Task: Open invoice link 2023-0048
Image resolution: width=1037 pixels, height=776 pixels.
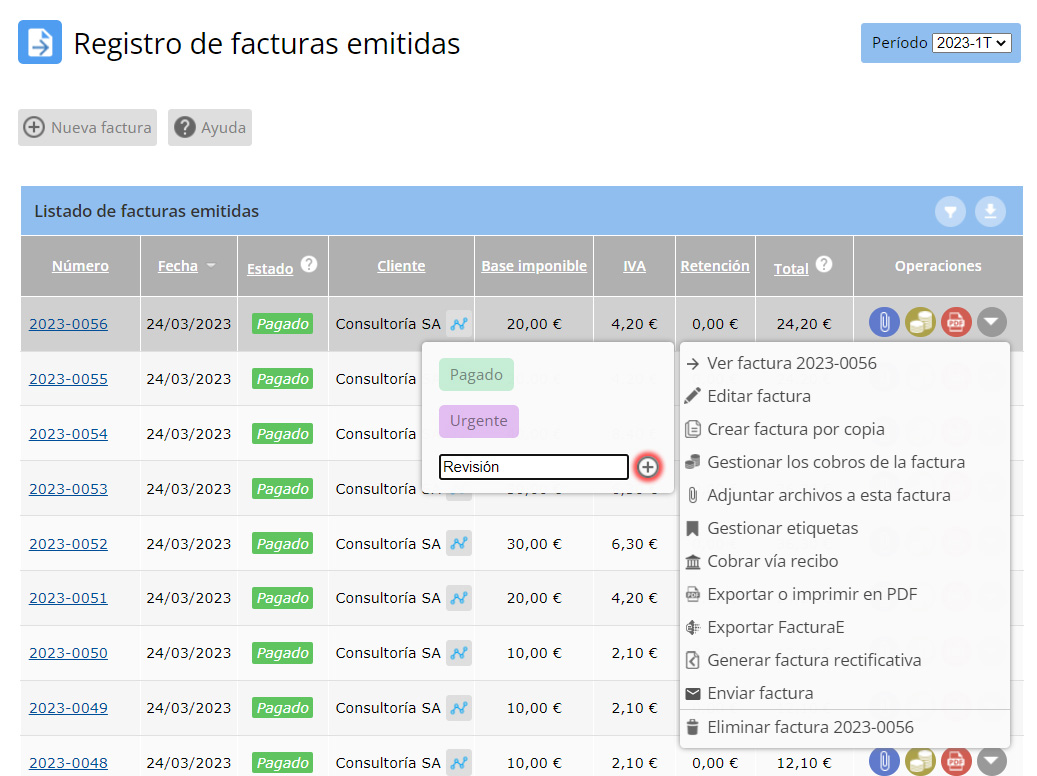Action: (x=68, y=763)
